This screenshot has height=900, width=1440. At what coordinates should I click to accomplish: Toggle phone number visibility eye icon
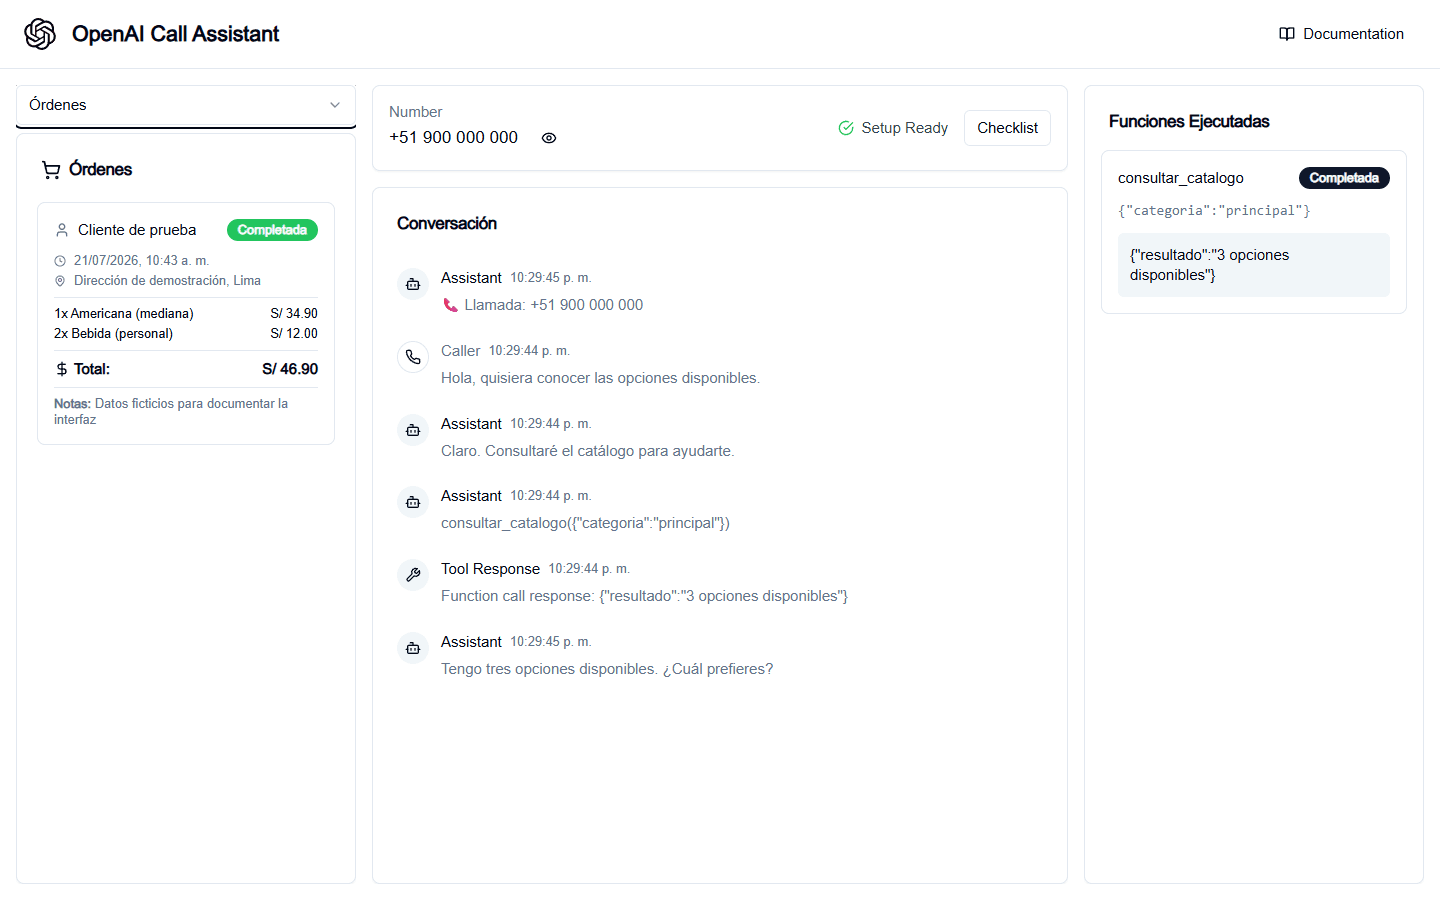click(x=549, y=138)
